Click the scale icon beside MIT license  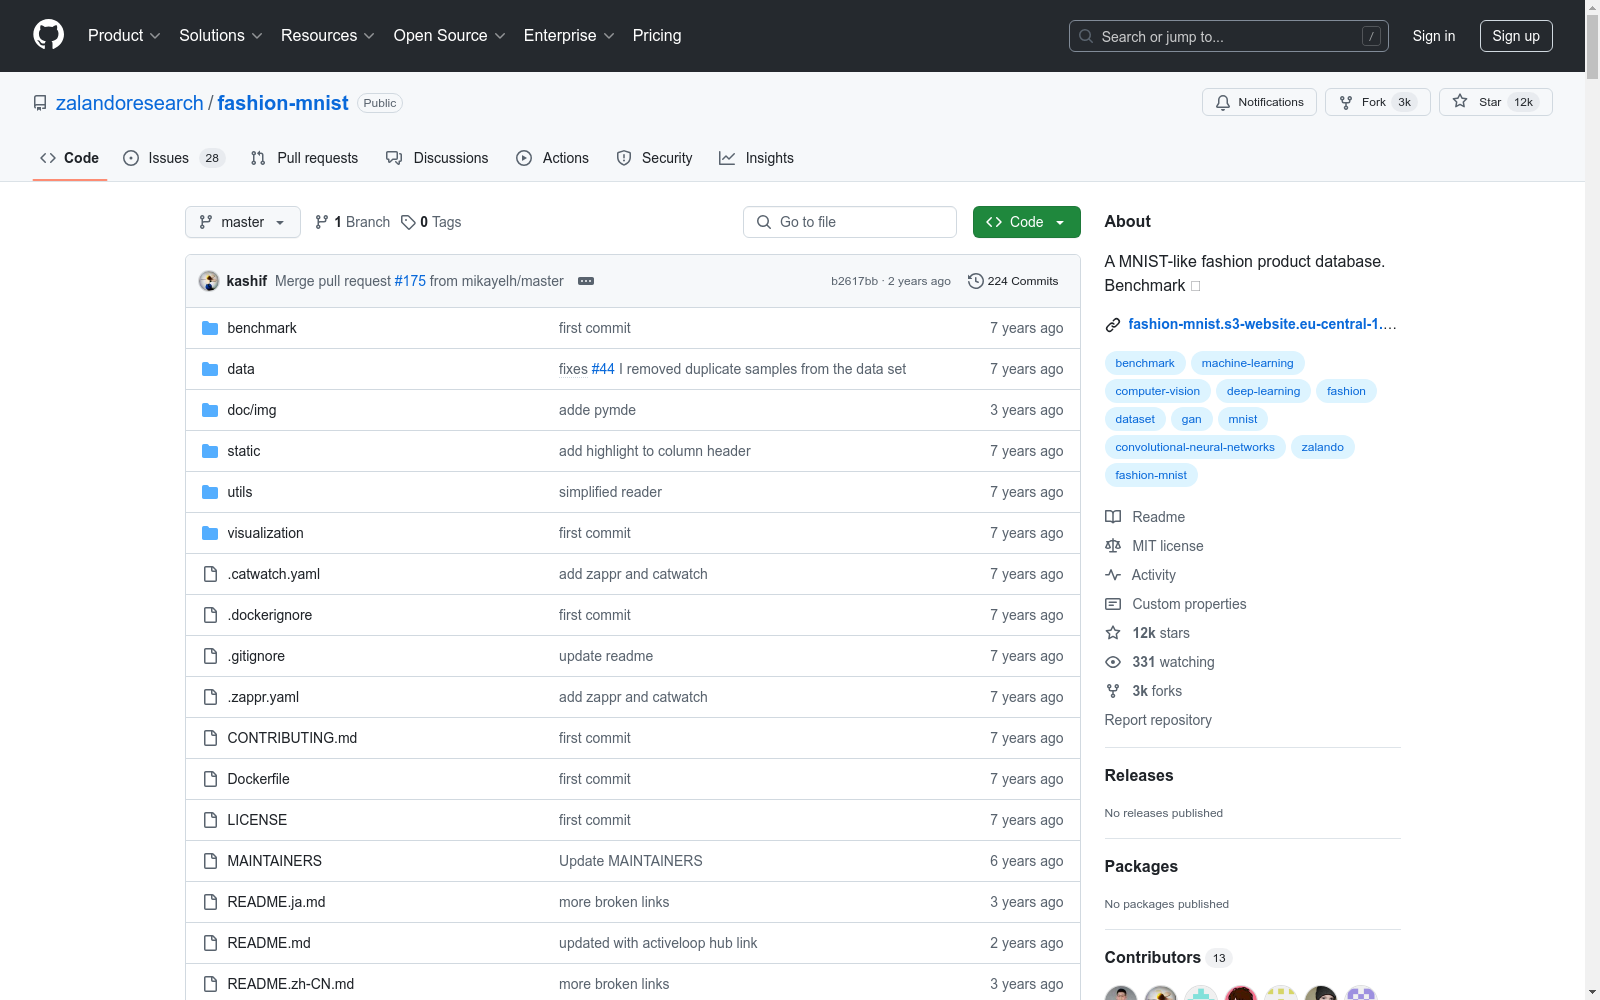pyautogui.click(x=1113, y=546)
